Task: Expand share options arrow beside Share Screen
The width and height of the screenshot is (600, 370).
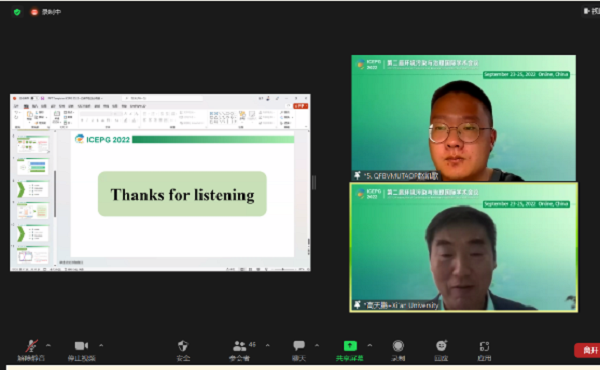Action: point(370,345)
